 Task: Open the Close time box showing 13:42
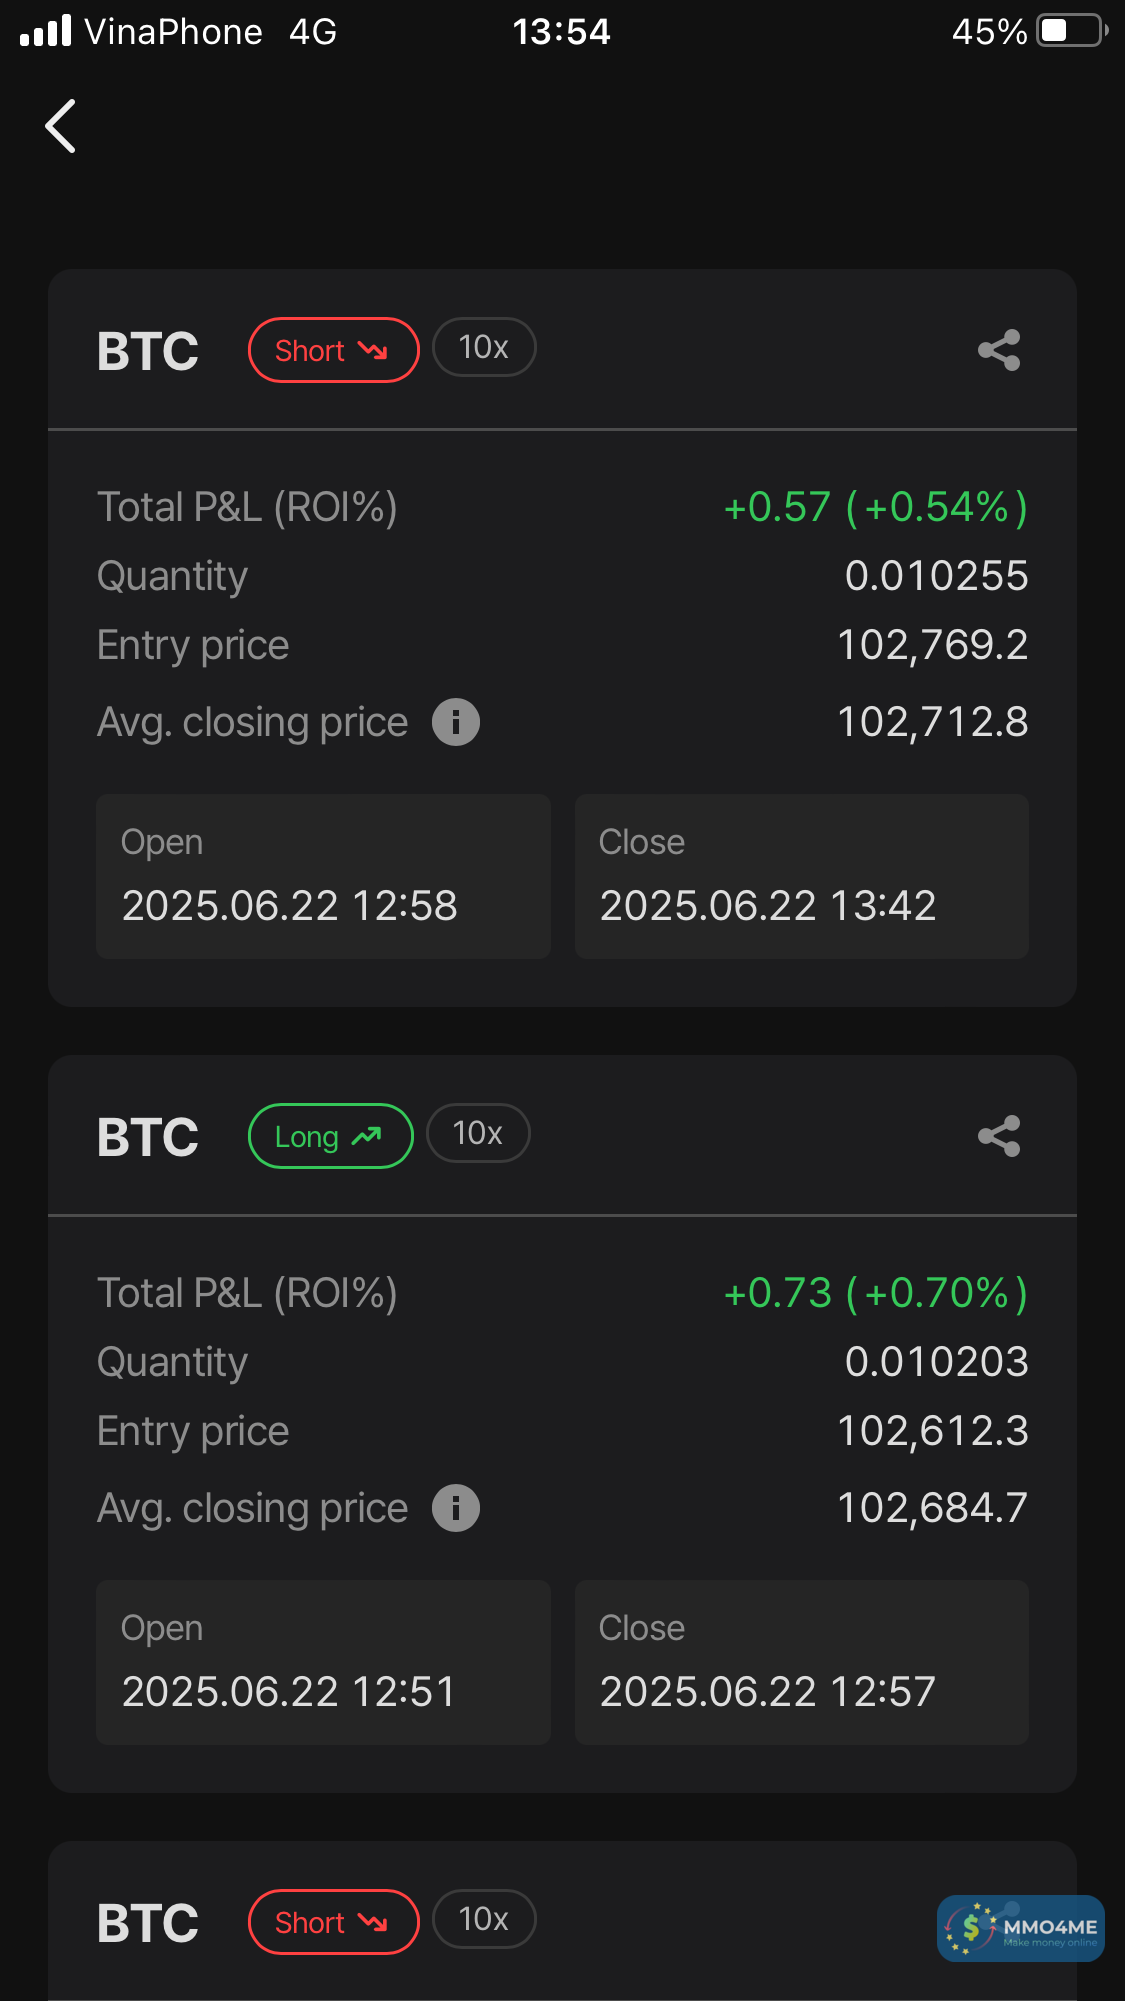[x=801, y=876]
